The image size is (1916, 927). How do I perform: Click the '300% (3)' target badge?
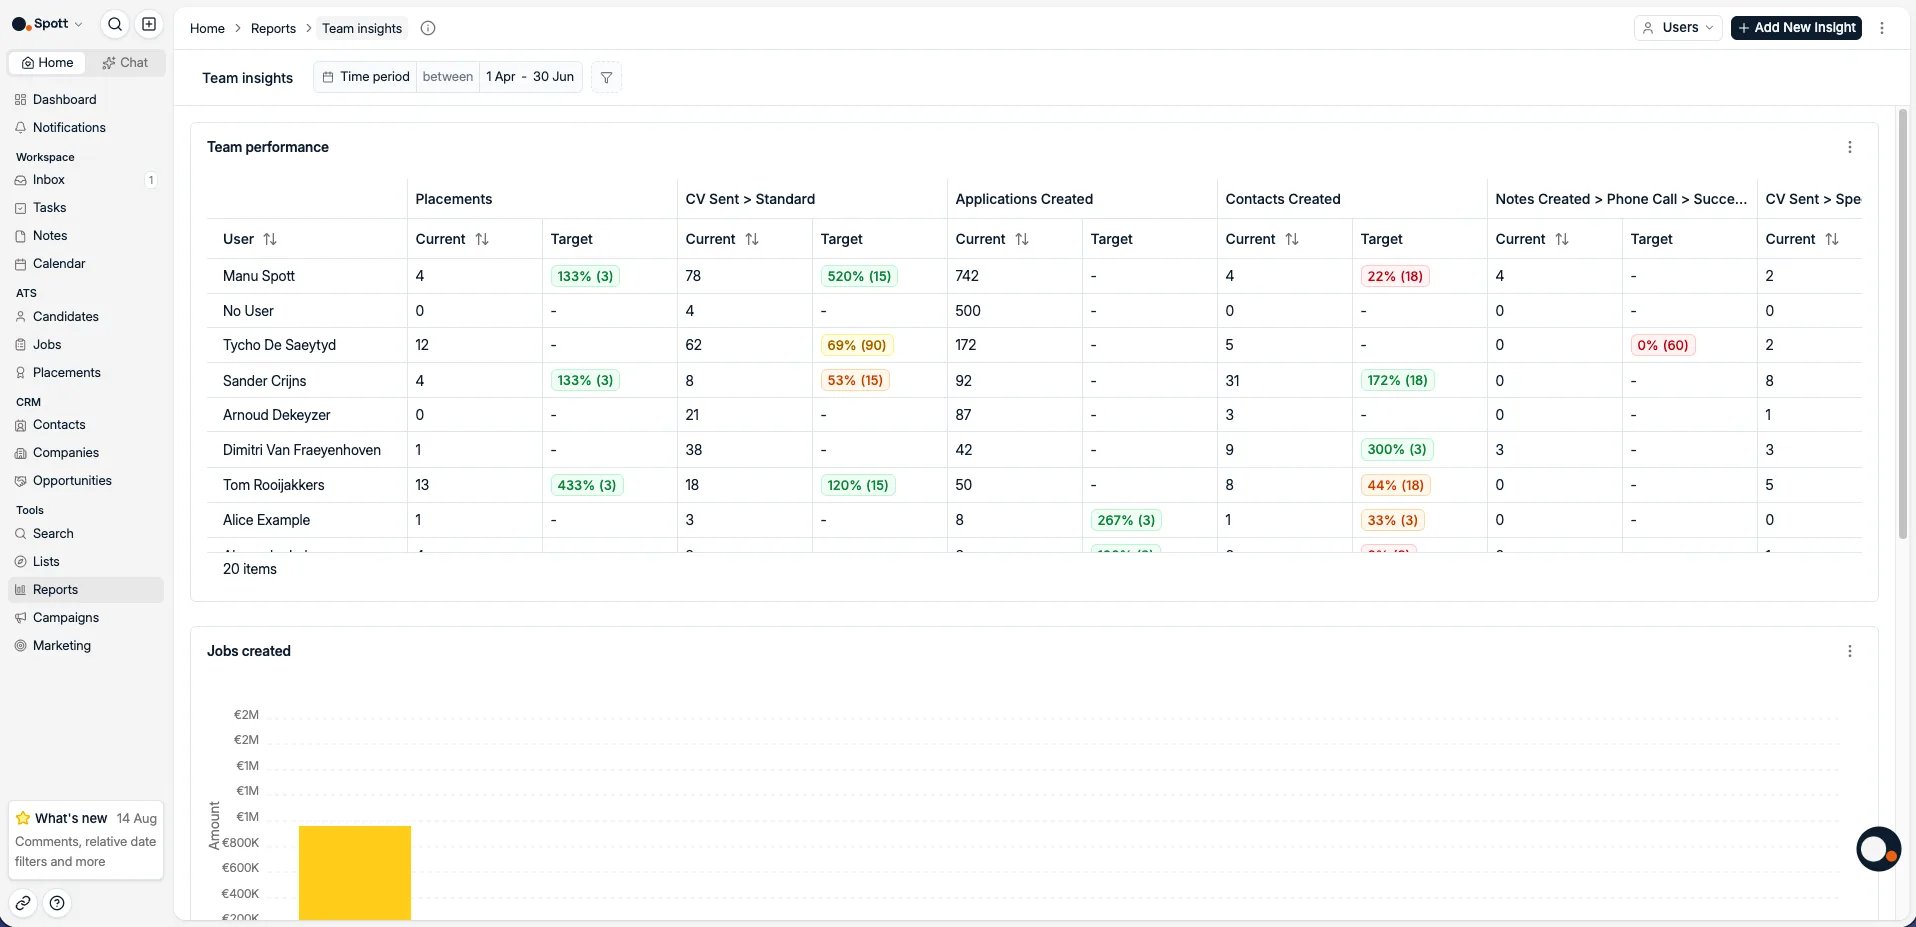click(1397, 450)
